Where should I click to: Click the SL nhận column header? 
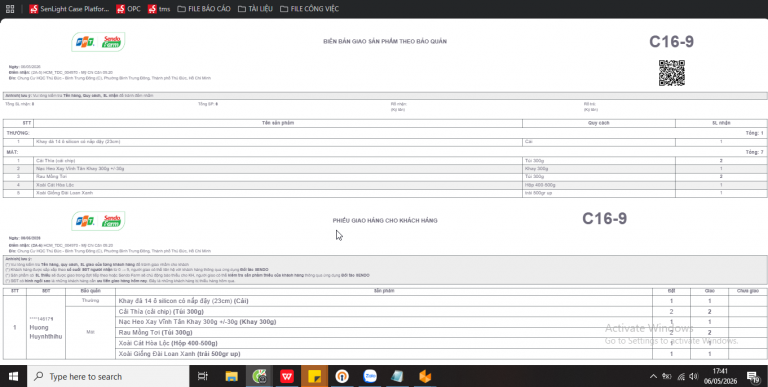point(721,123)
